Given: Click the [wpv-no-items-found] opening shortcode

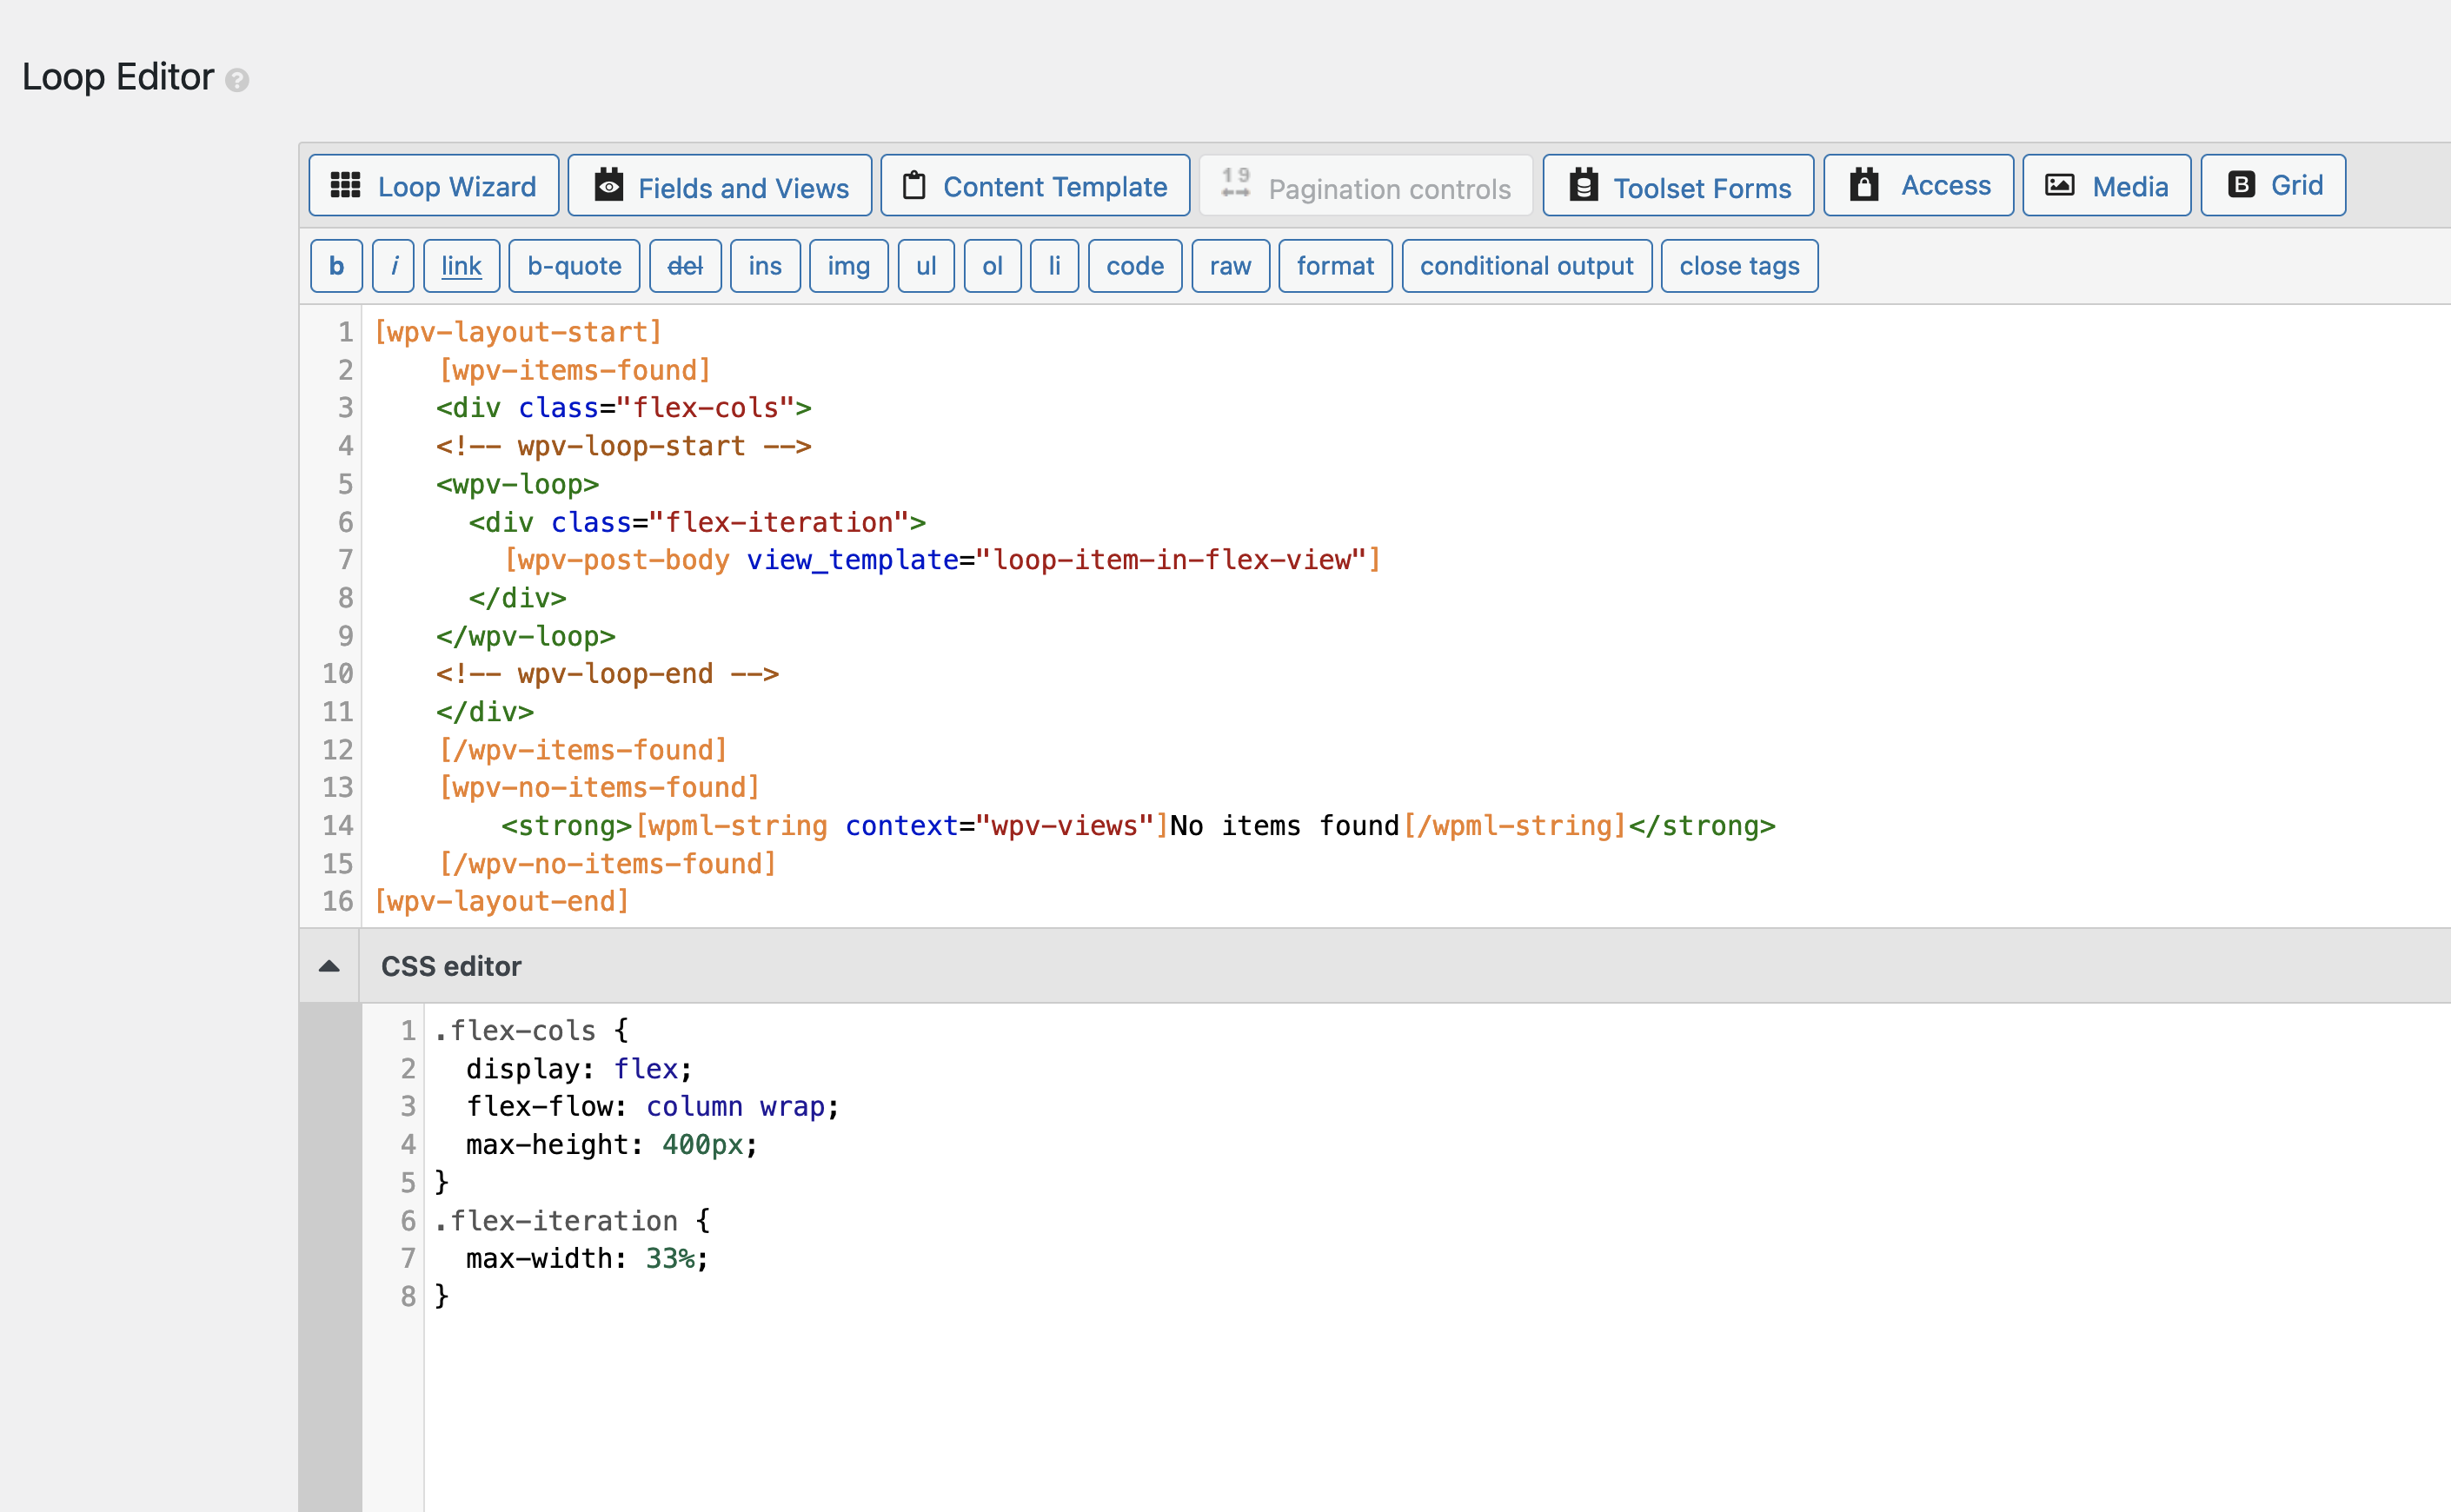Looking at the screenshot, I should pyautogui.click(x=600, y=788).
